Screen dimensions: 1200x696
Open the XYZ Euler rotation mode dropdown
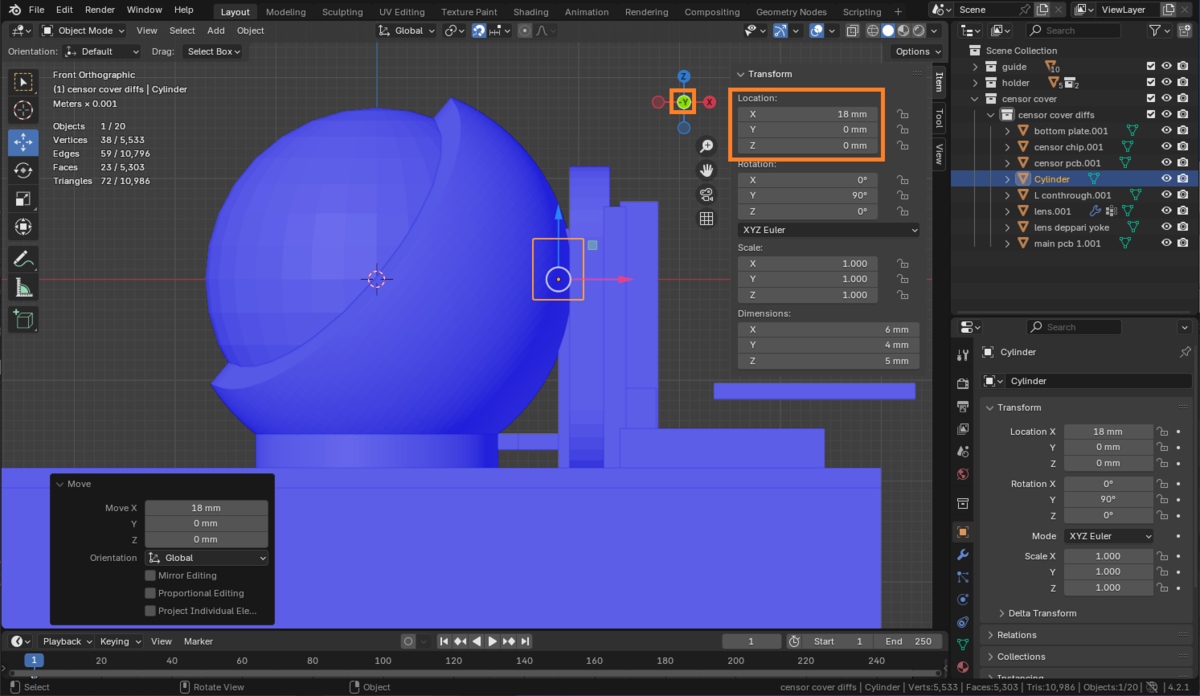[829, 230]
